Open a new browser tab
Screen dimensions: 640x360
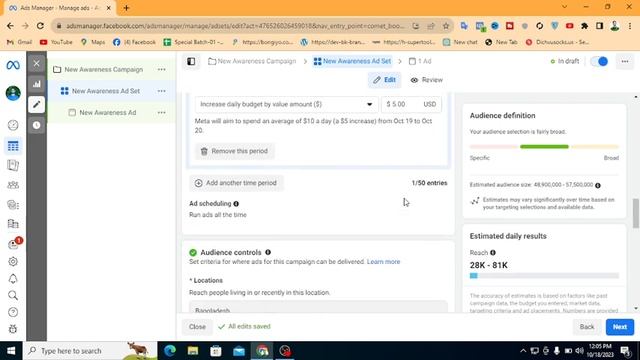click(x=126, y=8)
